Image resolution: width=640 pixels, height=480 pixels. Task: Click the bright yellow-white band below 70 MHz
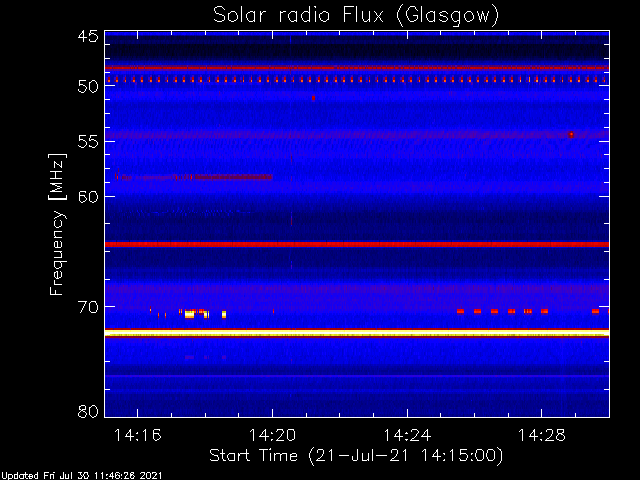357,333
